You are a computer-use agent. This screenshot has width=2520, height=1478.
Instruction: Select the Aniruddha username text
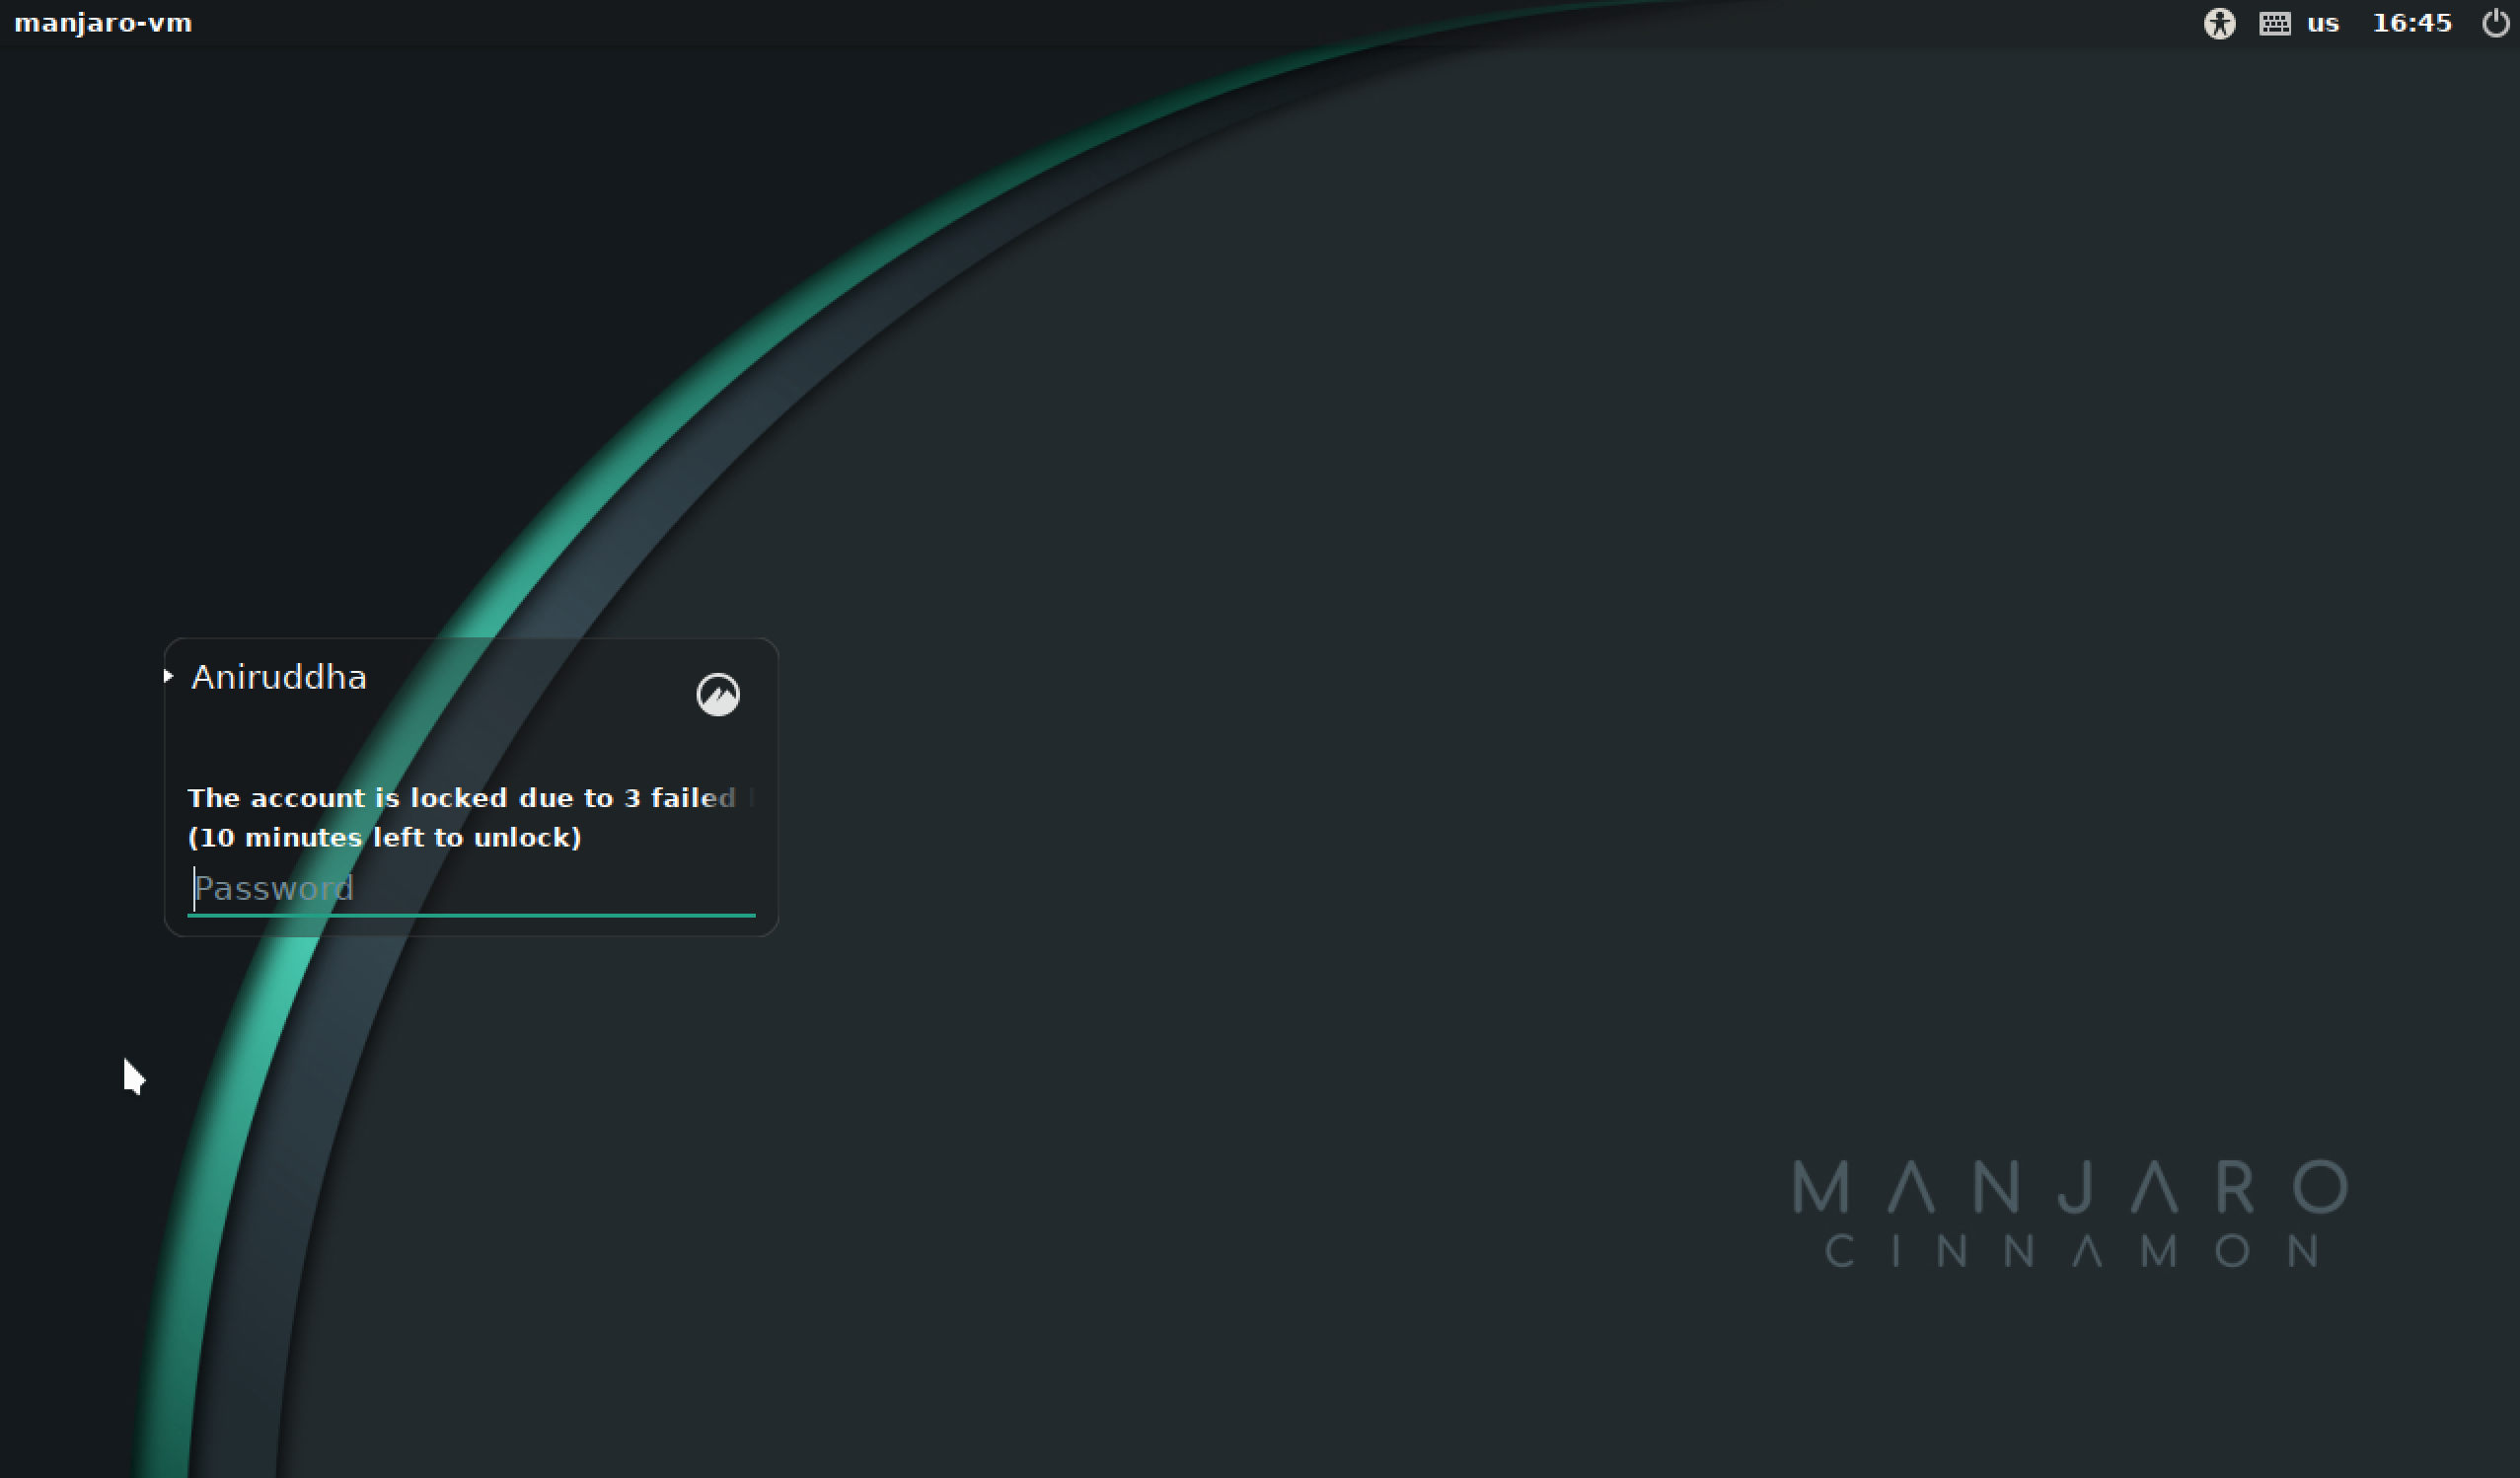point(279,676)
